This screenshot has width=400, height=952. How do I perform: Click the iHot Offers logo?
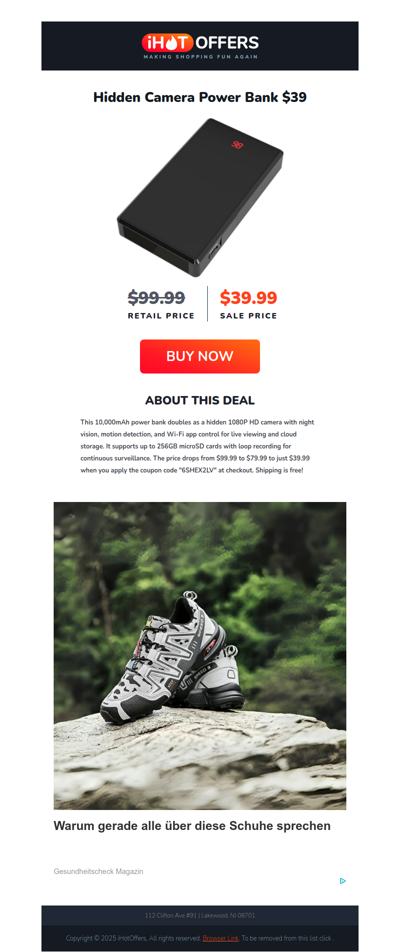pos(200,46)
